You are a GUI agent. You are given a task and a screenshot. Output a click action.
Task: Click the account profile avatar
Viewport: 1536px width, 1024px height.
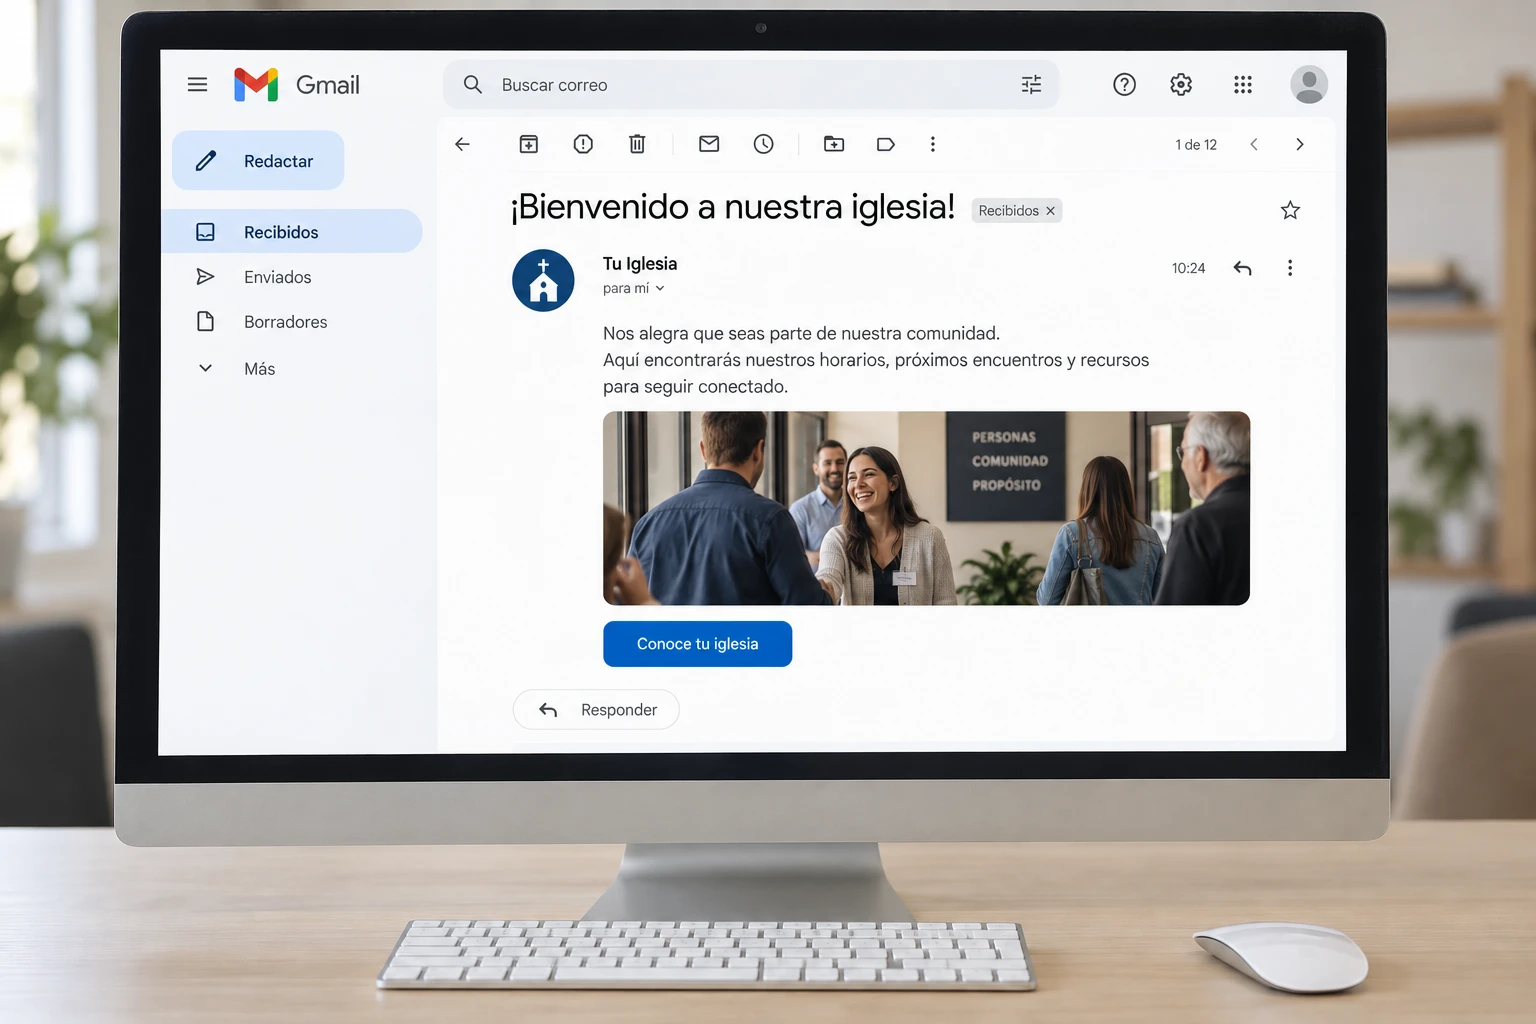coord(1309,85)
